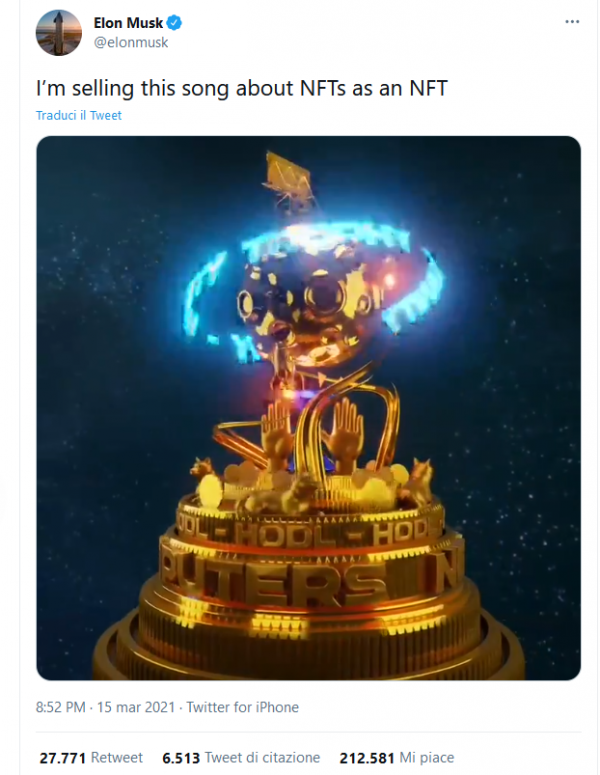Click the 15 mar 2021 date
Viewport: 600px width, 775px height.
pyautogui.click(x=136, y=707)
